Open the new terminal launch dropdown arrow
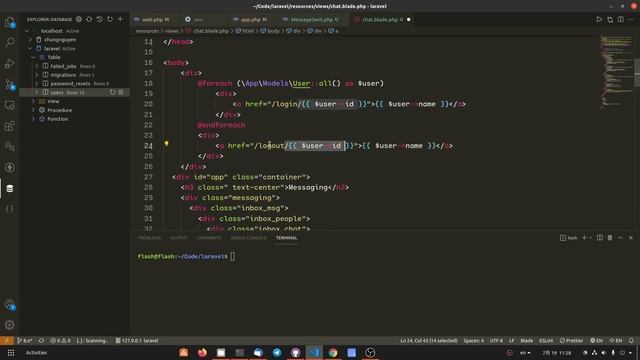 590,238
